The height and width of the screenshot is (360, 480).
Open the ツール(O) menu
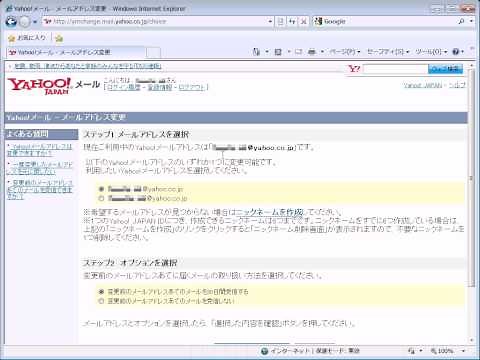coord(431,52)
